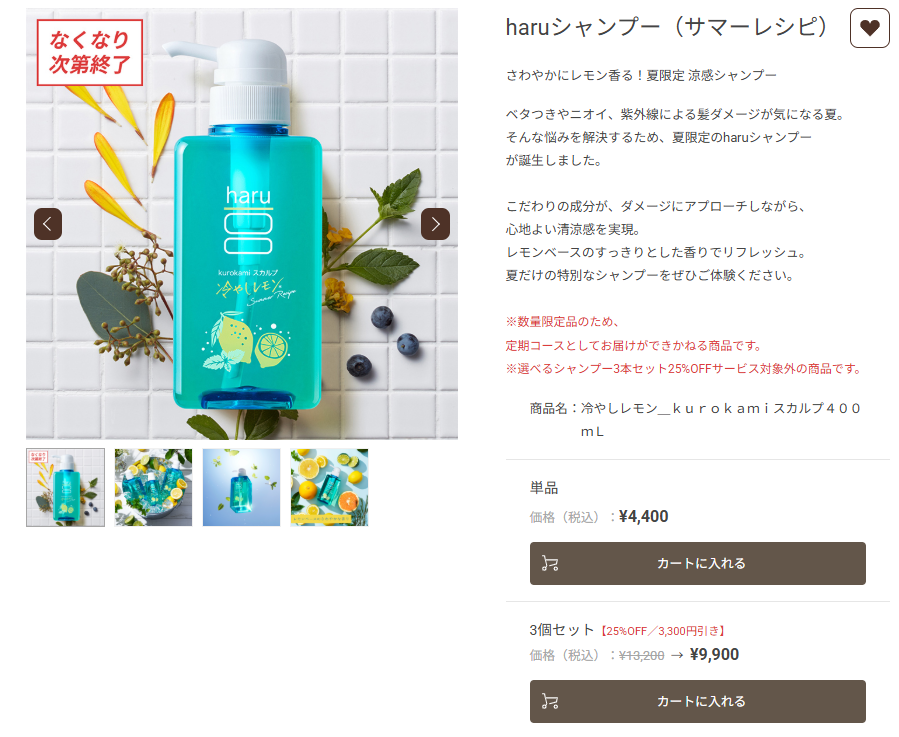Click the struck-through ¥13,200 original price
Image resolution: width=899 pixels, height=737 pixels.
coord(642,655)
